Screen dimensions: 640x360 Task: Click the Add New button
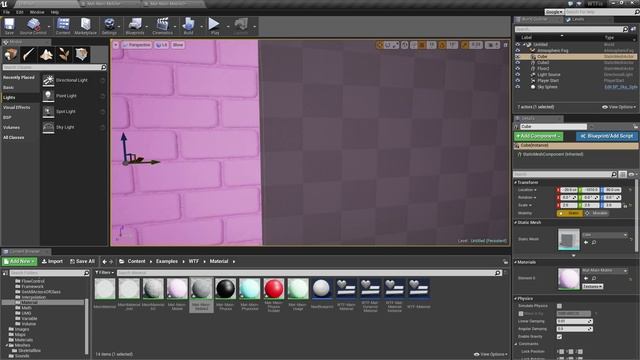click(19, 261)
